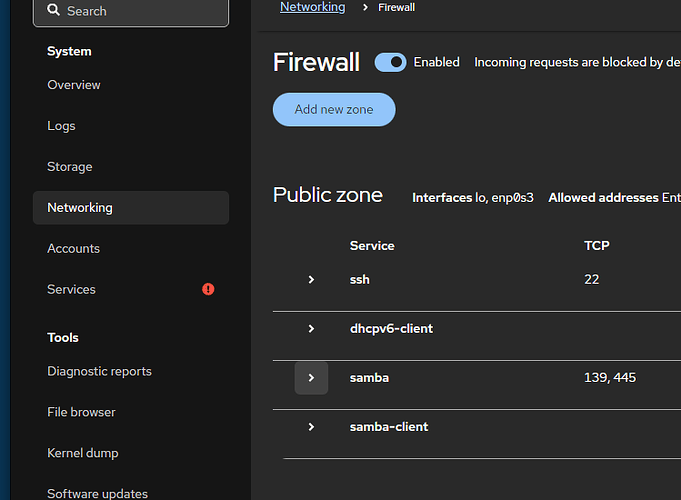Click TCP port value 22
Image resolution: width=681 pixels, height=500 pixels.
click(592, 279)
